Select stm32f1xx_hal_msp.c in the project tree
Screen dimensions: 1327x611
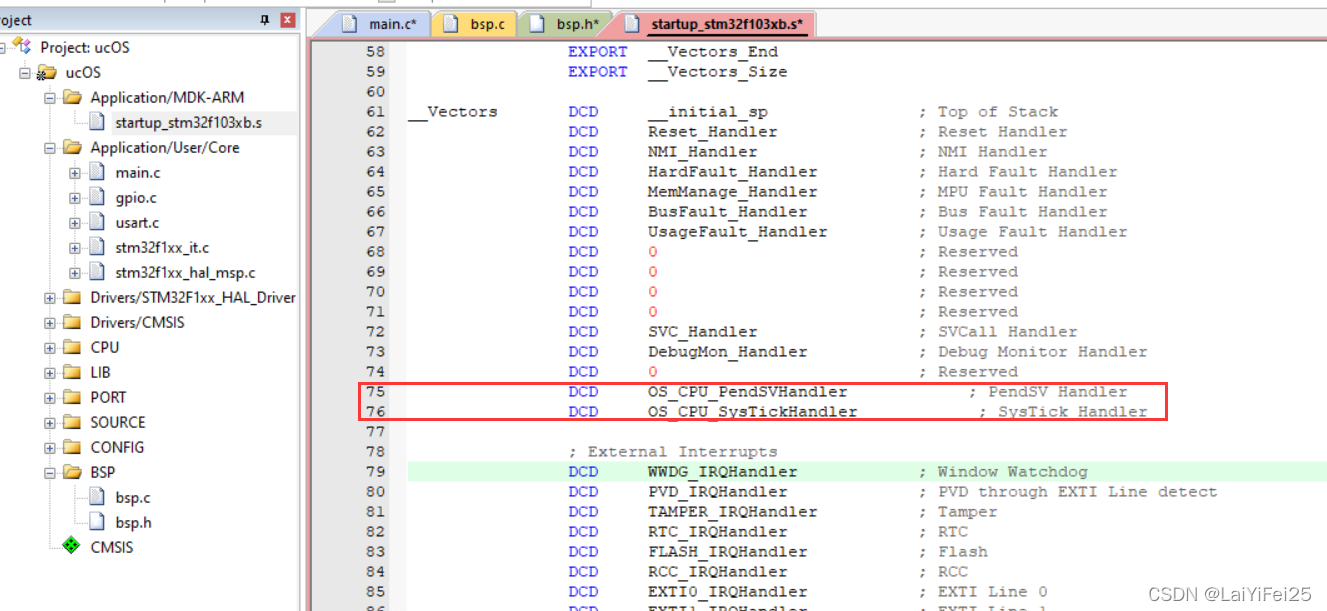[185, 272]
